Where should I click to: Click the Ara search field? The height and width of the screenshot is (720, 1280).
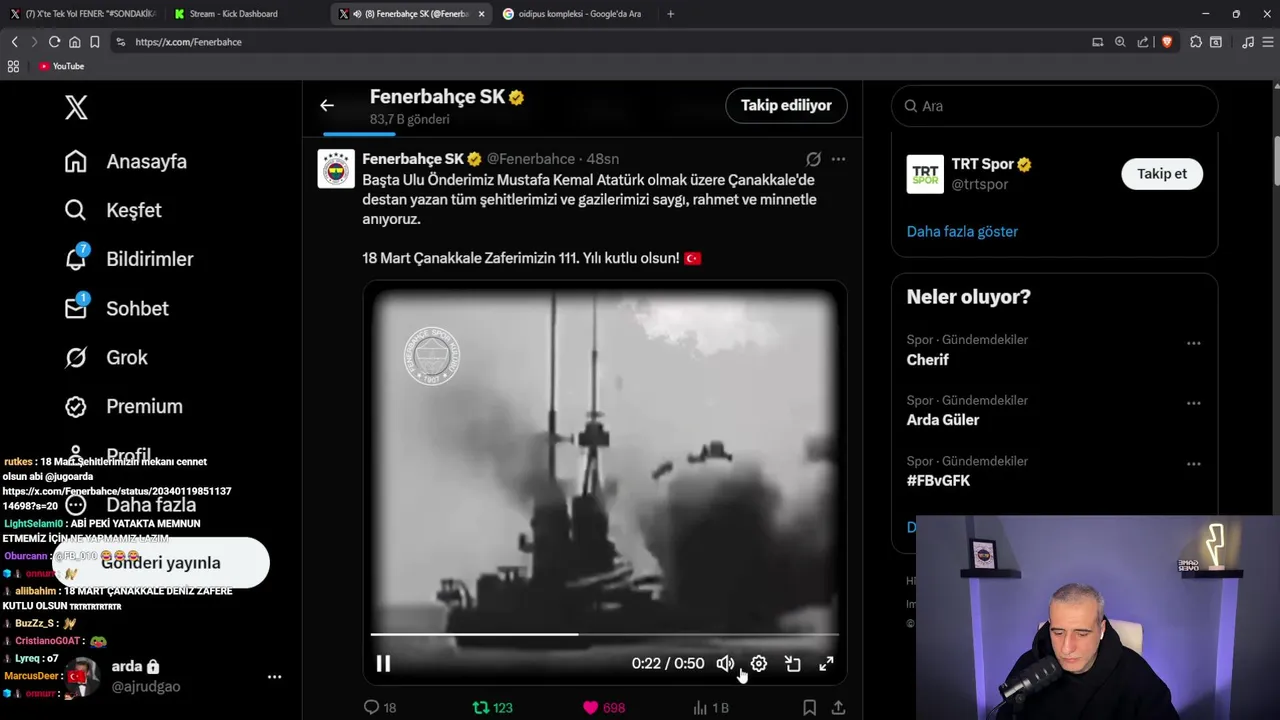pyautogui.click(x=1054, y=106)
